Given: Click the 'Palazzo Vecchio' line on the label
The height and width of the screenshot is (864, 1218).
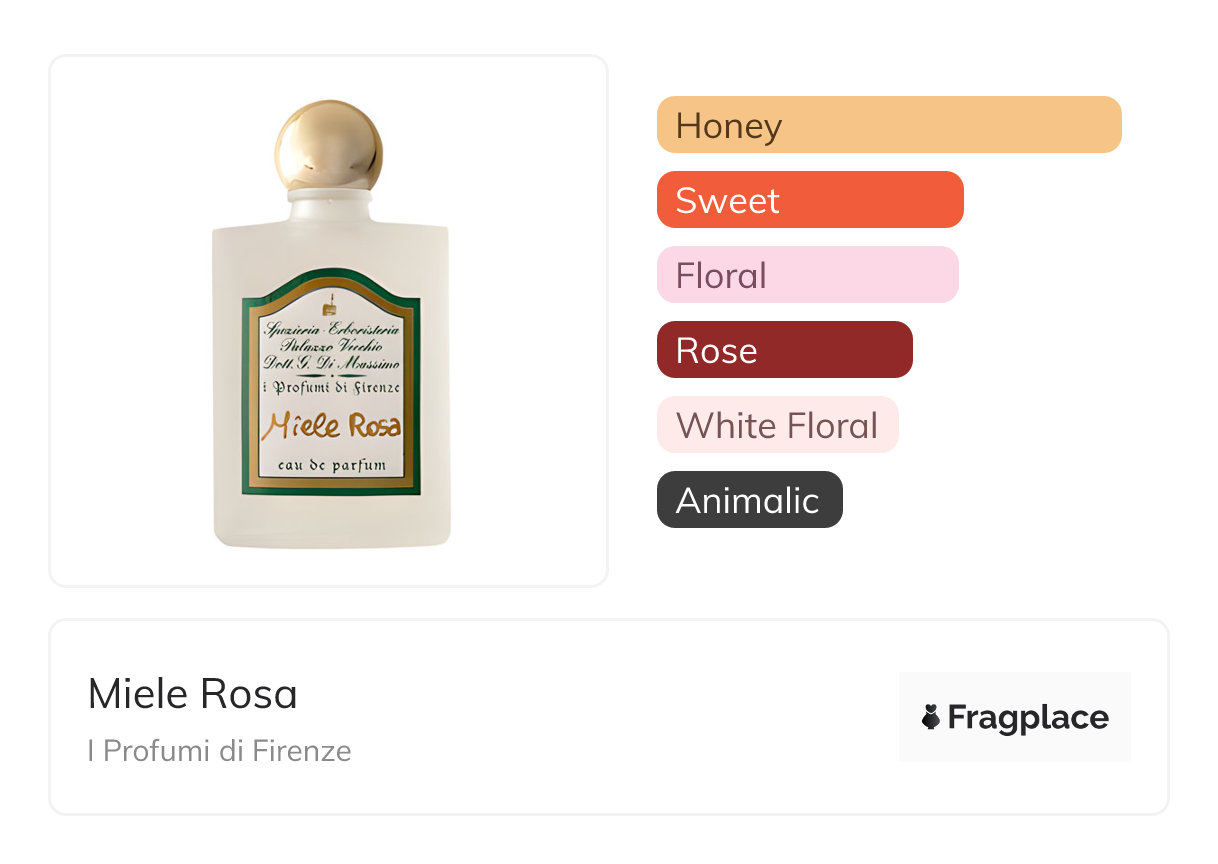Looking at the screenshot, I should point(331,345).
